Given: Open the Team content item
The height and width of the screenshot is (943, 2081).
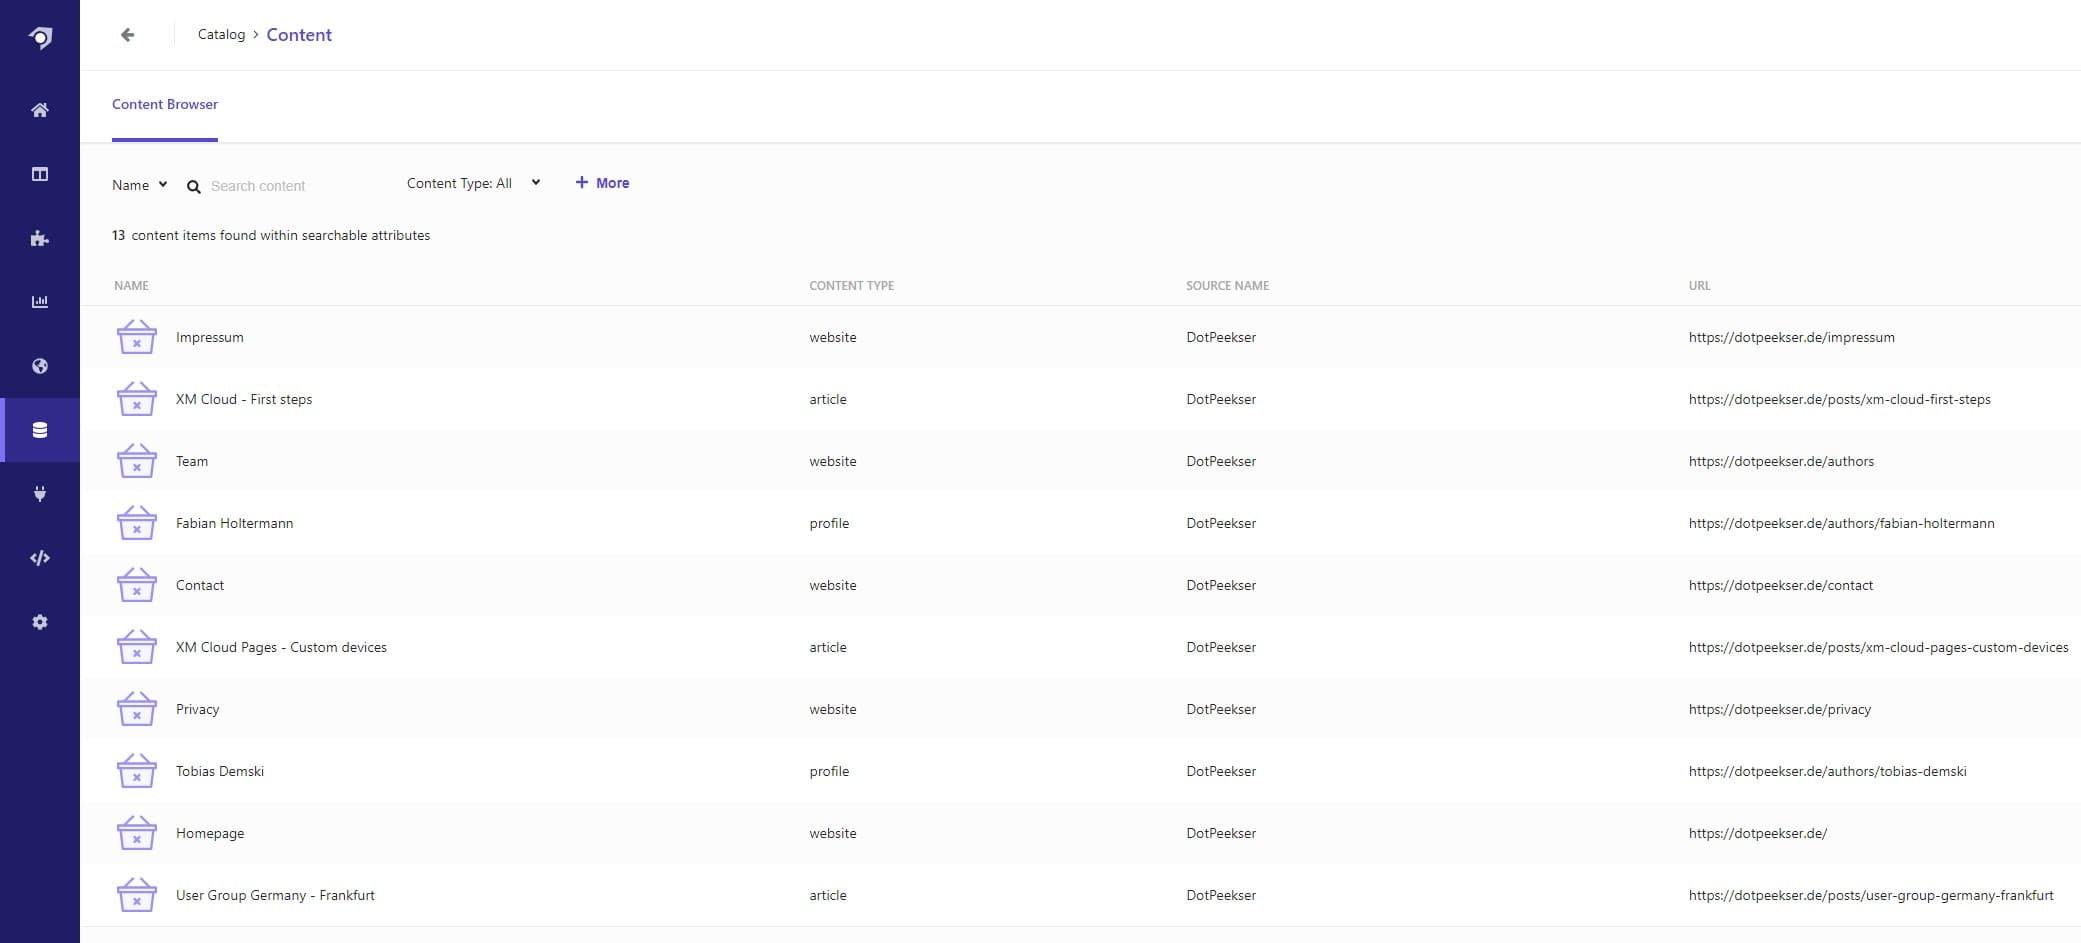Looking at the screenshot, I should coord(192,461).
